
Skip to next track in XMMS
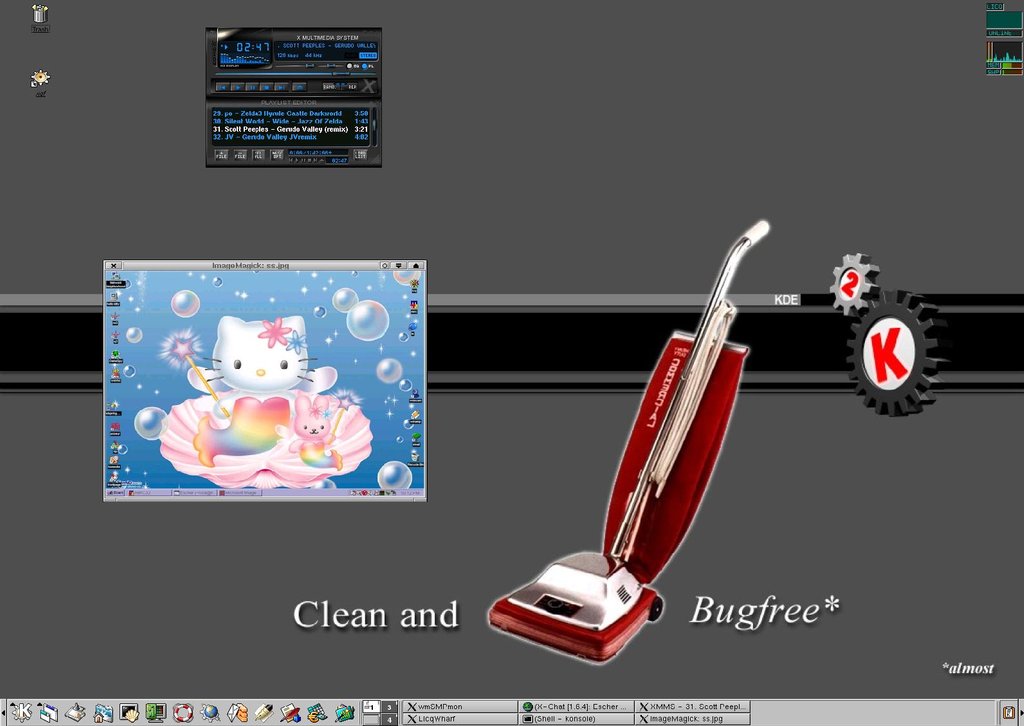(281, 87)
